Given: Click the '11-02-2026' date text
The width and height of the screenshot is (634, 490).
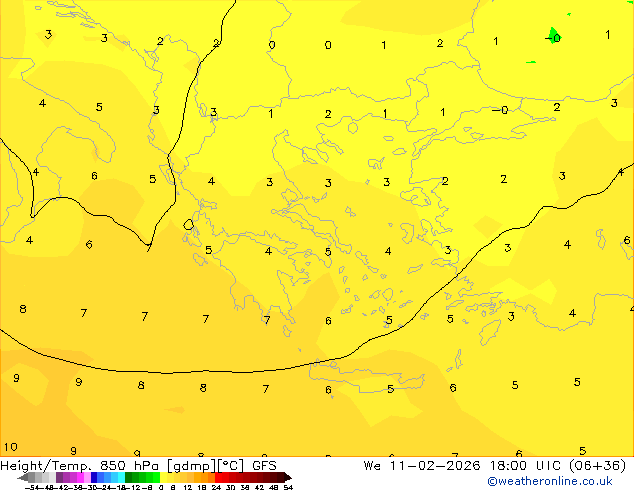Looking at the screenshot, I should 435,466.
